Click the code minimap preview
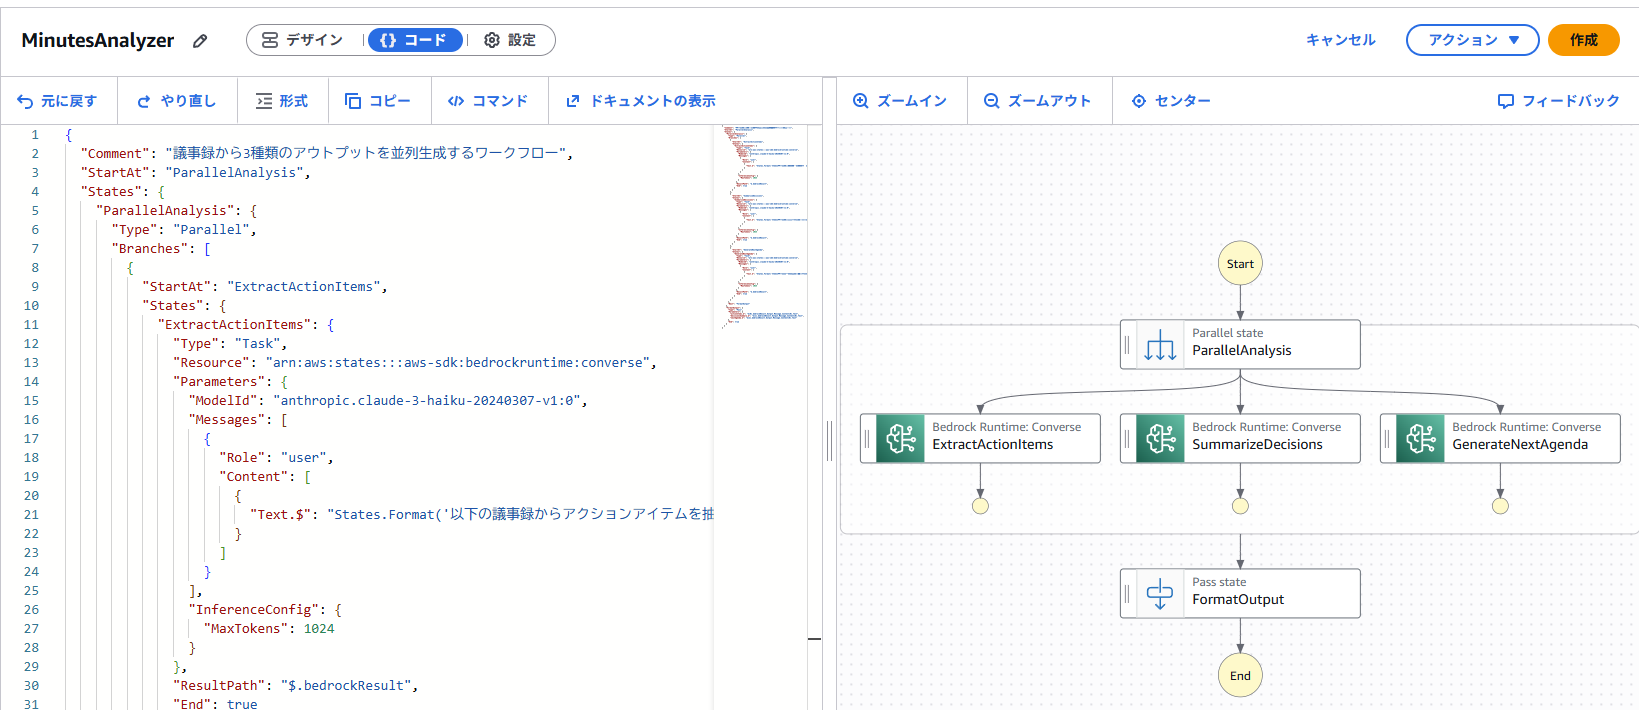Screen dimensions: 1639x710 pyautogui.click(x=764, y=226)
